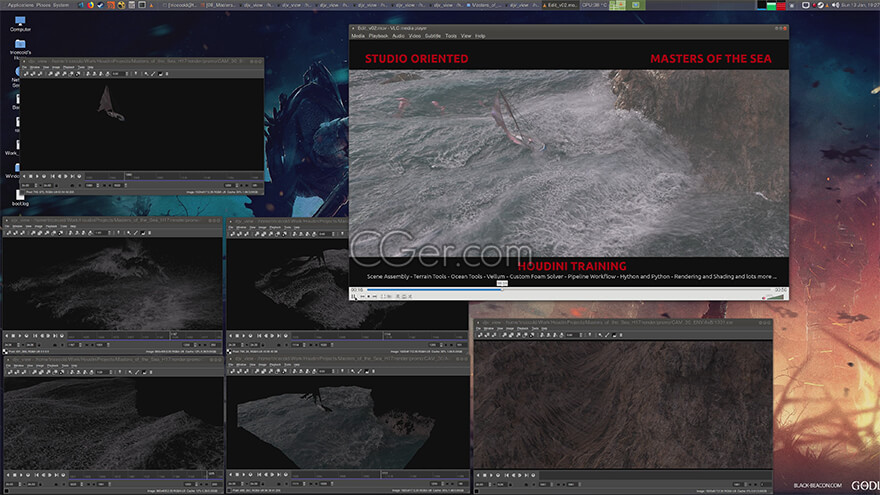Toggle the VLC playlist view
The image size is (880, 495).
[398, 296]
